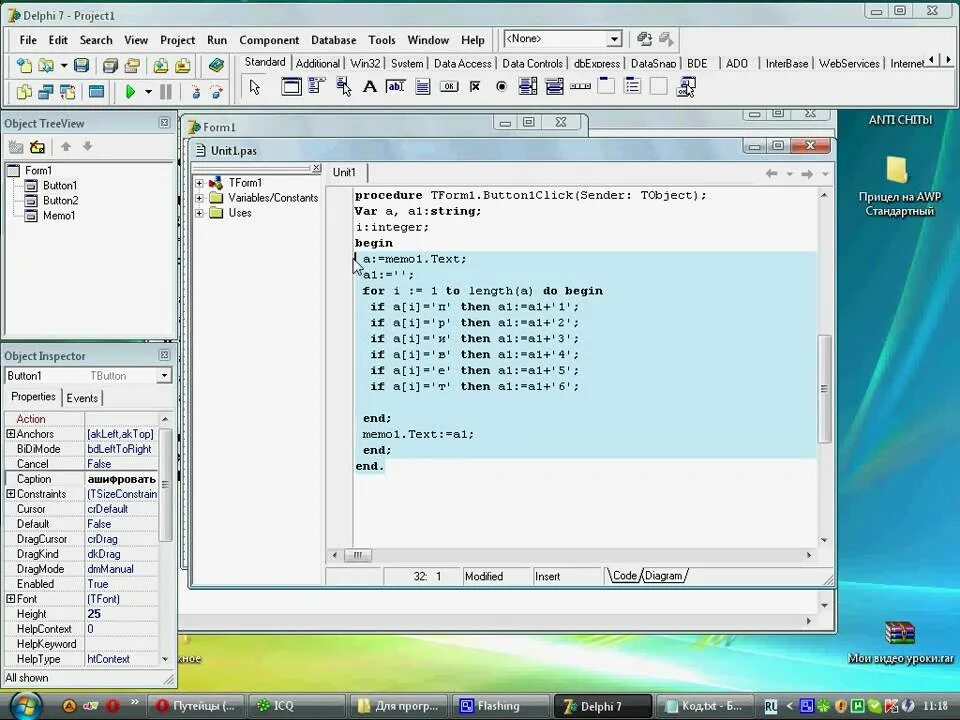Click the Windows Start orb
Image resolution: width=960 pixels, height=720 pixels.
[x=26, y=705]
